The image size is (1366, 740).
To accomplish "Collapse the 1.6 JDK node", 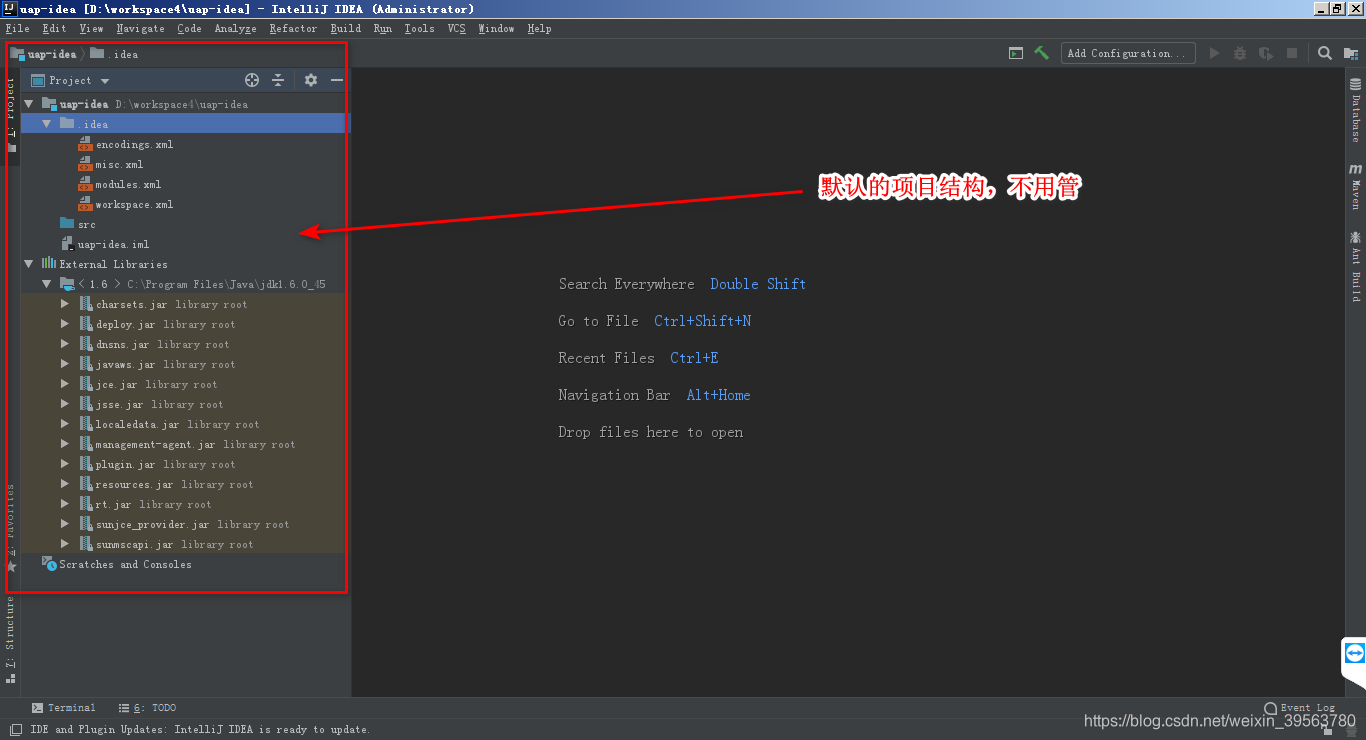I will (x=46, y=284).
